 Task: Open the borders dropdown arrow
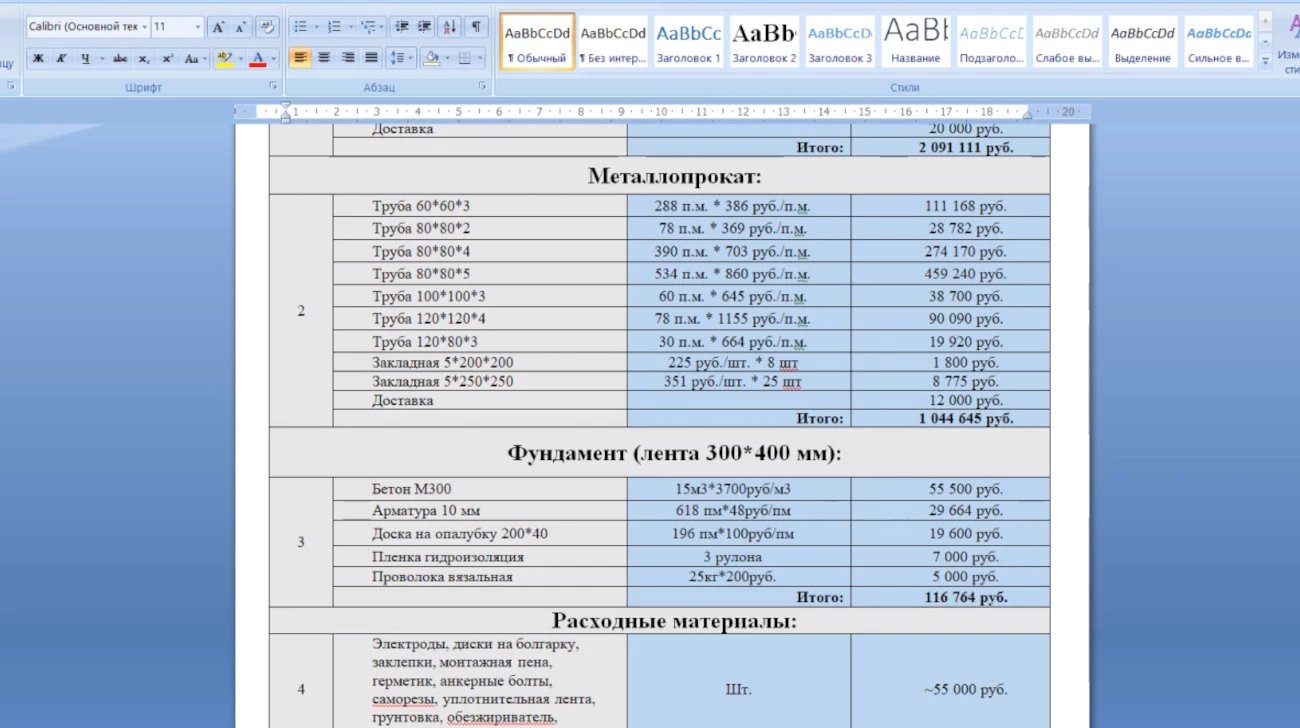click(480, 58)
